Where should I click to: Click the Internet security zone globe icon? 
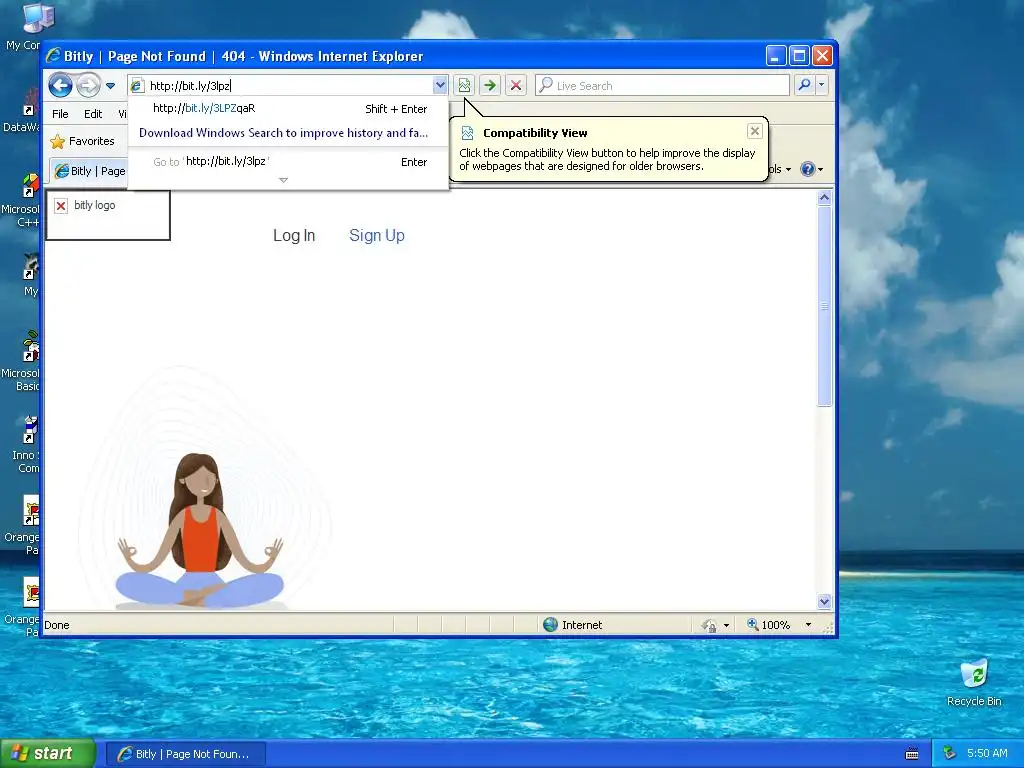[x=551, y=625]
